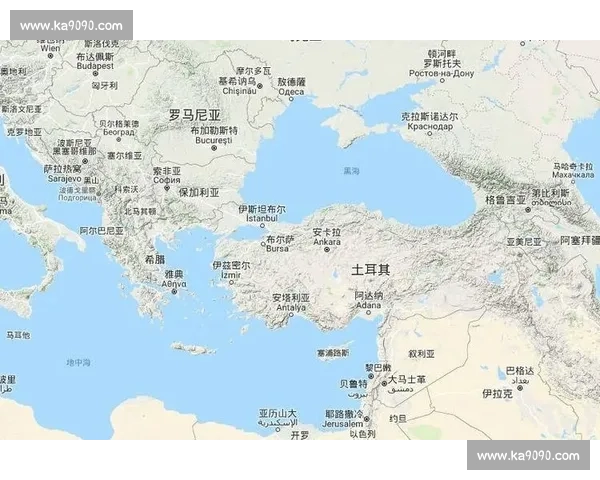Click the İstanbul city label

[x=262, y=218]
